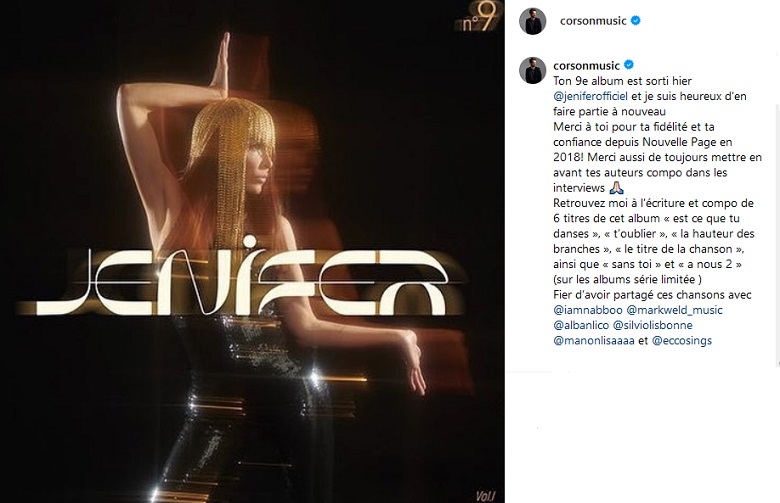This screenshot has width=780, height=503.
Task: Click the Vol.I label on cover corner
Action: (x=486, y=496)
